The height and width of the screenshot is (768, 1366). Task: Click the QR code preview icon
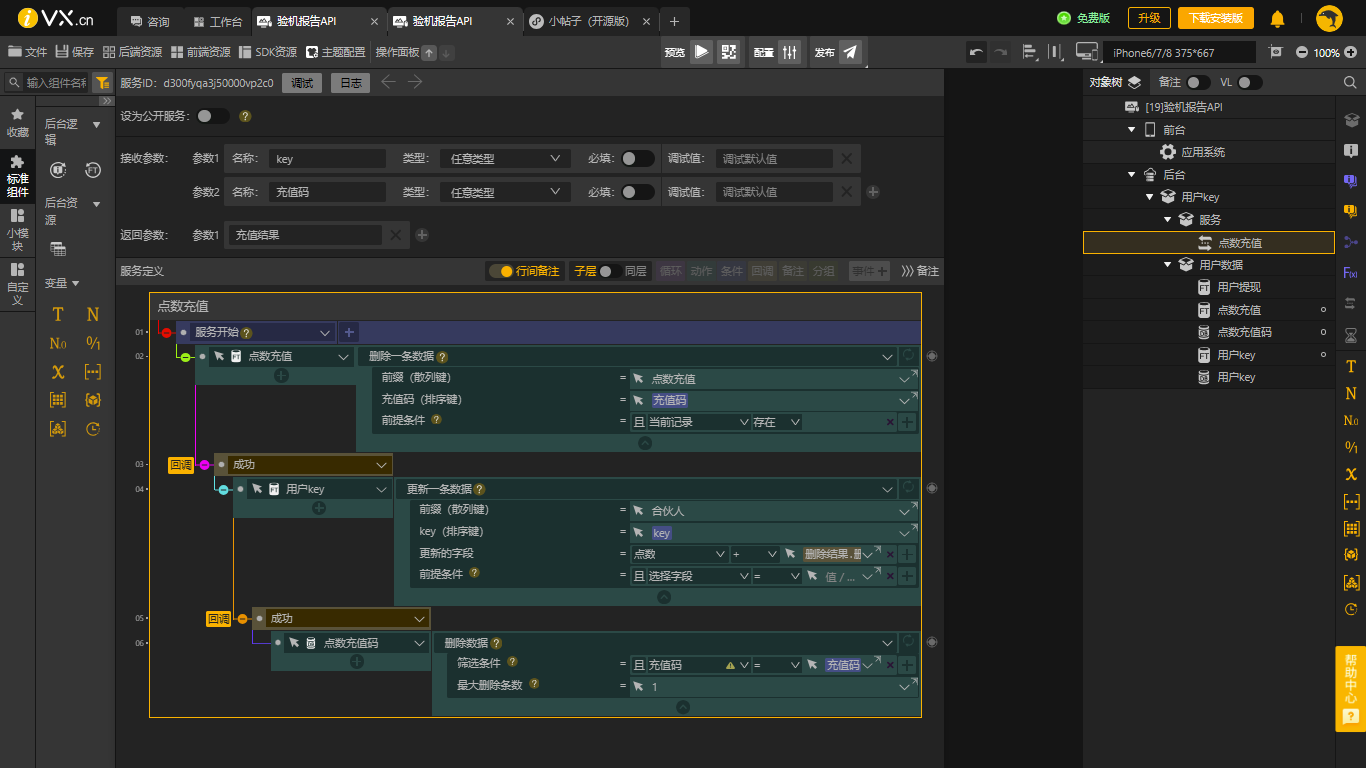pos(728,52)
